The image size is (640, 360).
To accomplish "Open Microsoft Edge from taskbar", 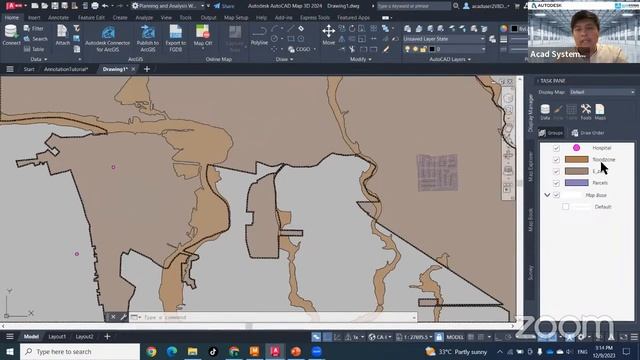I will tap(172, 351).
